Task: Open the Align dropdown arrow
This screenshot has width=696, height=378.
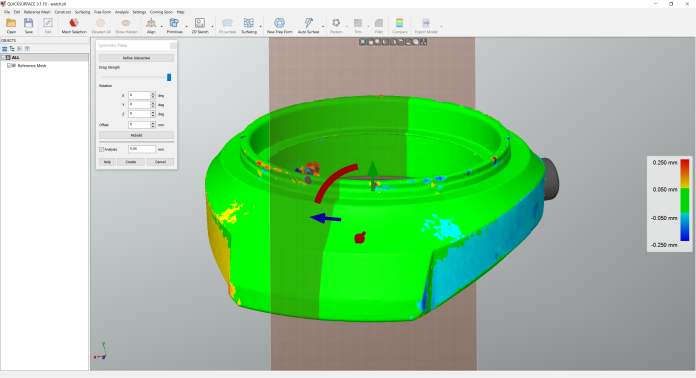Action: 161,27
